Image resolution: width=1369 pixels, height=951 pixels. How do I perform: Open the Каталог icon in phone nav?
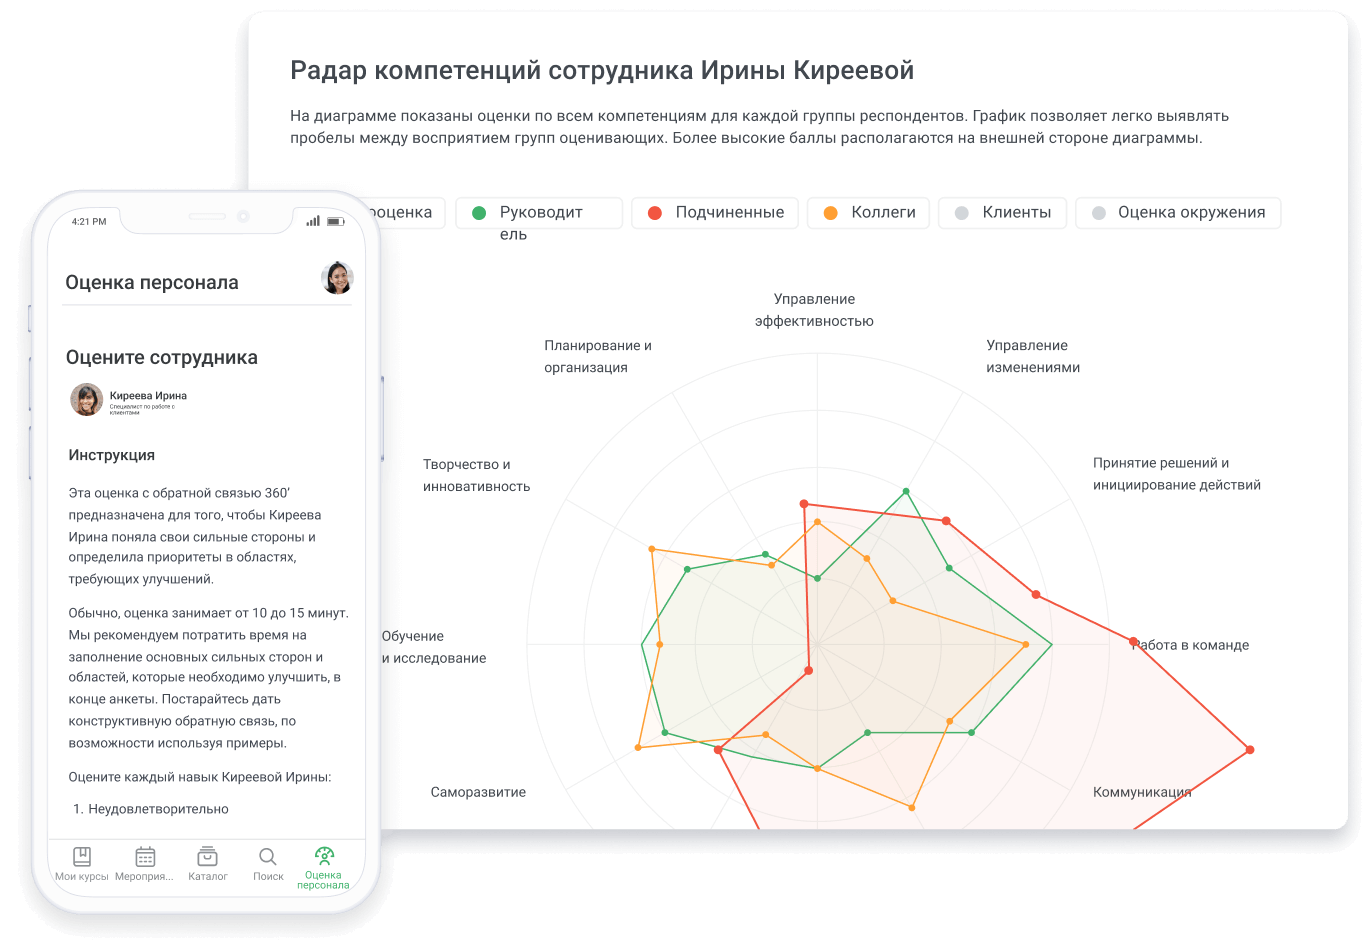(x=207, y=857)
